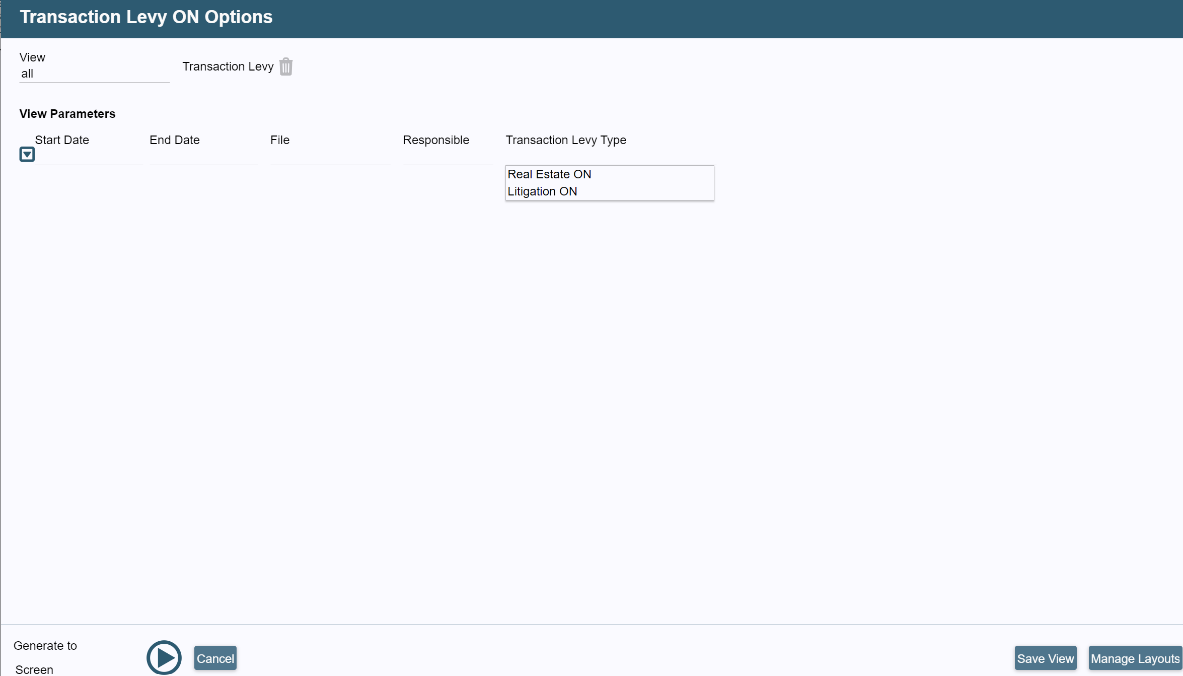Run the report with the play icon
Image resolution: width=1183 pixels, height=676 pixels.
coord(163,657)
